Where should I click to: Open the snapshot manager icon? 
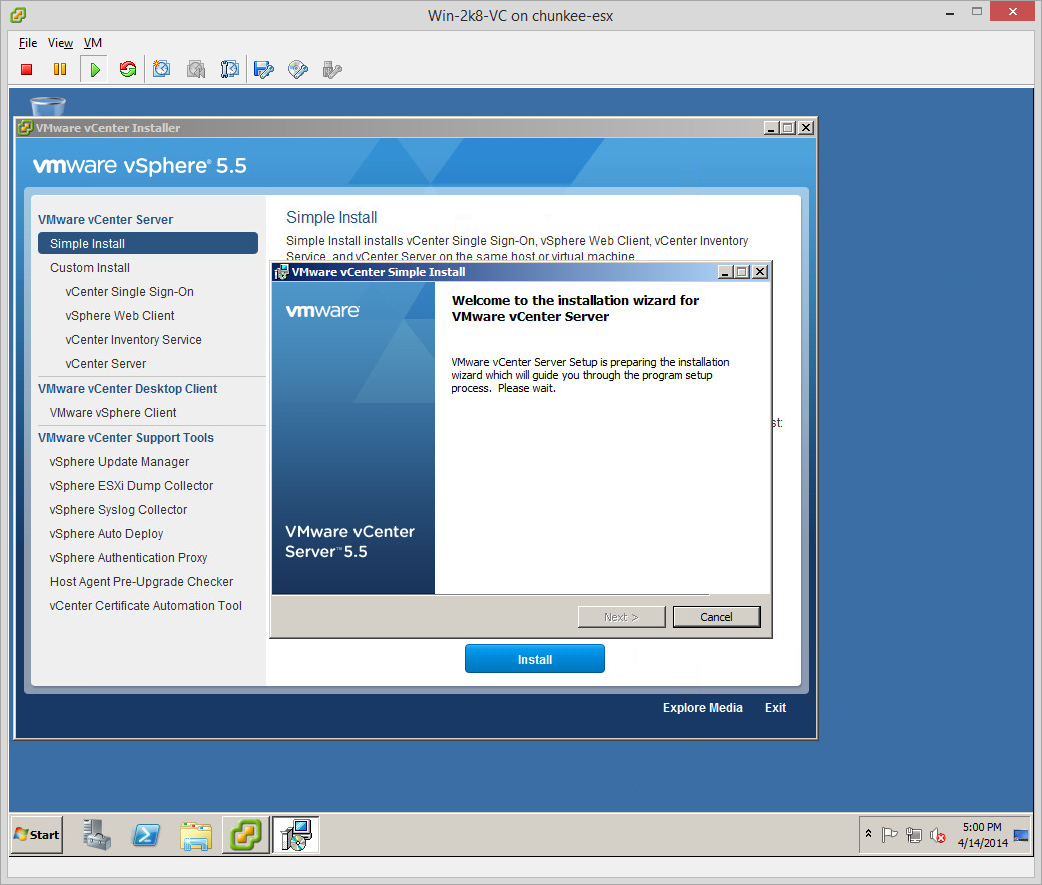point(230,69)
